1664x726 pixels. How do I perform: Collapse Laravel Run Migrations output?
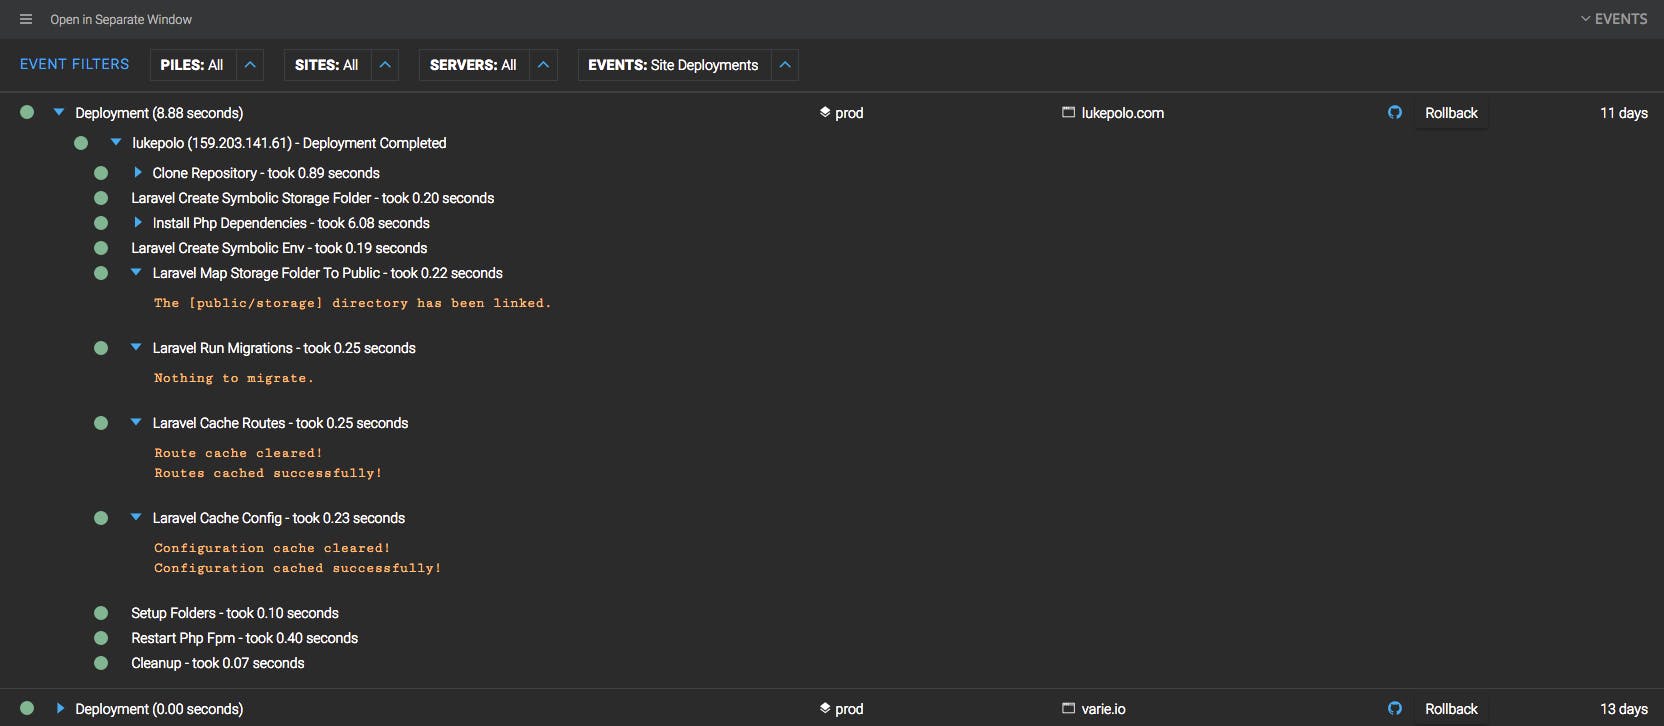(136, 348)
